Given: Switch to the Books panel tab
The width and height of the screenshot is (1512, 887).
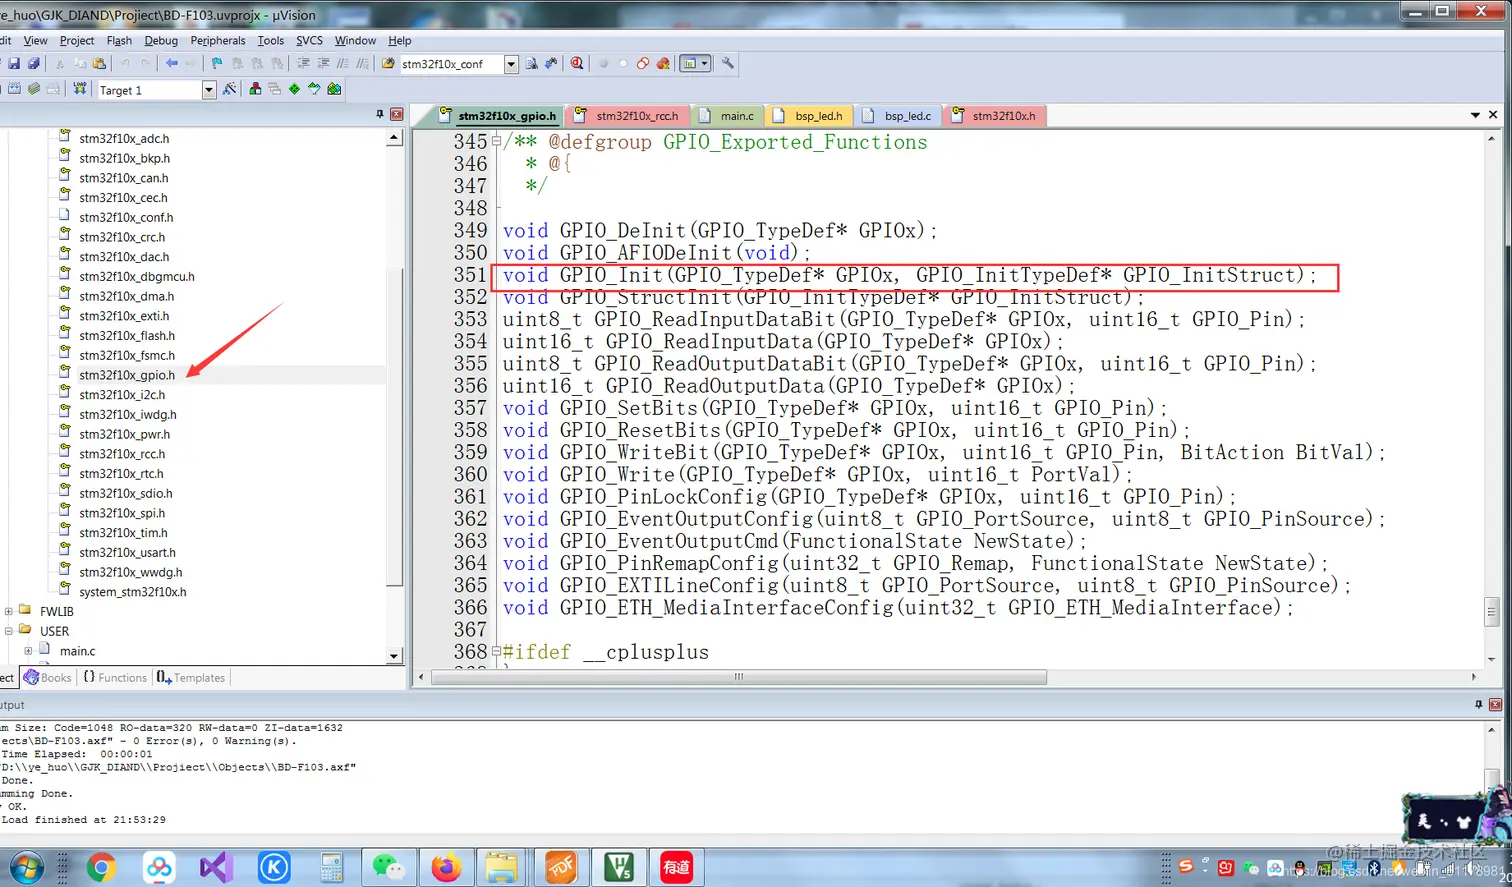Looking at the screenshot, I should tap(47, 678).
